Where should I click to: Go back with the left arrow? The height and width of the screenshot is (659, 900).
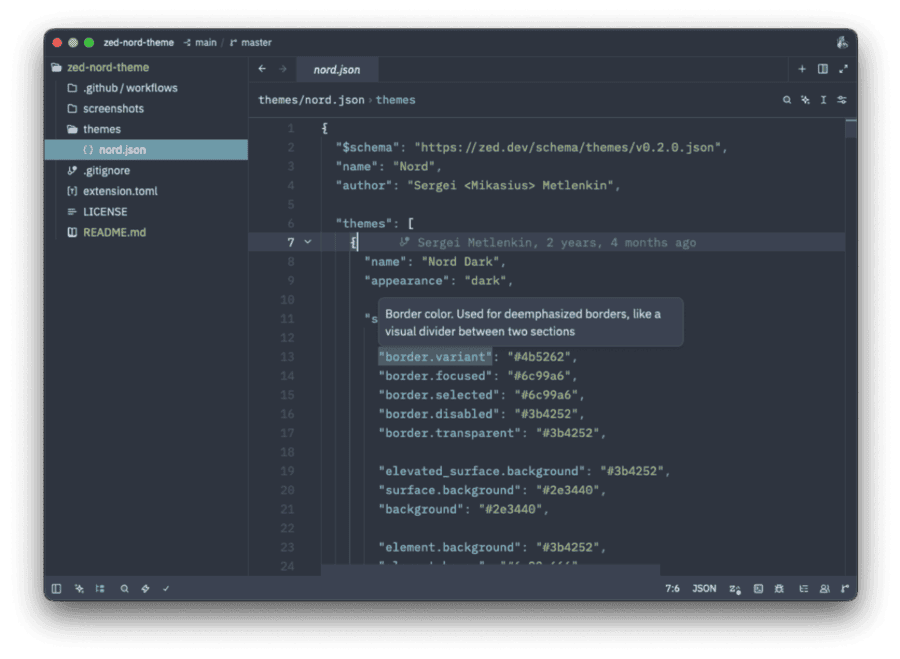(x=262, y=69)
